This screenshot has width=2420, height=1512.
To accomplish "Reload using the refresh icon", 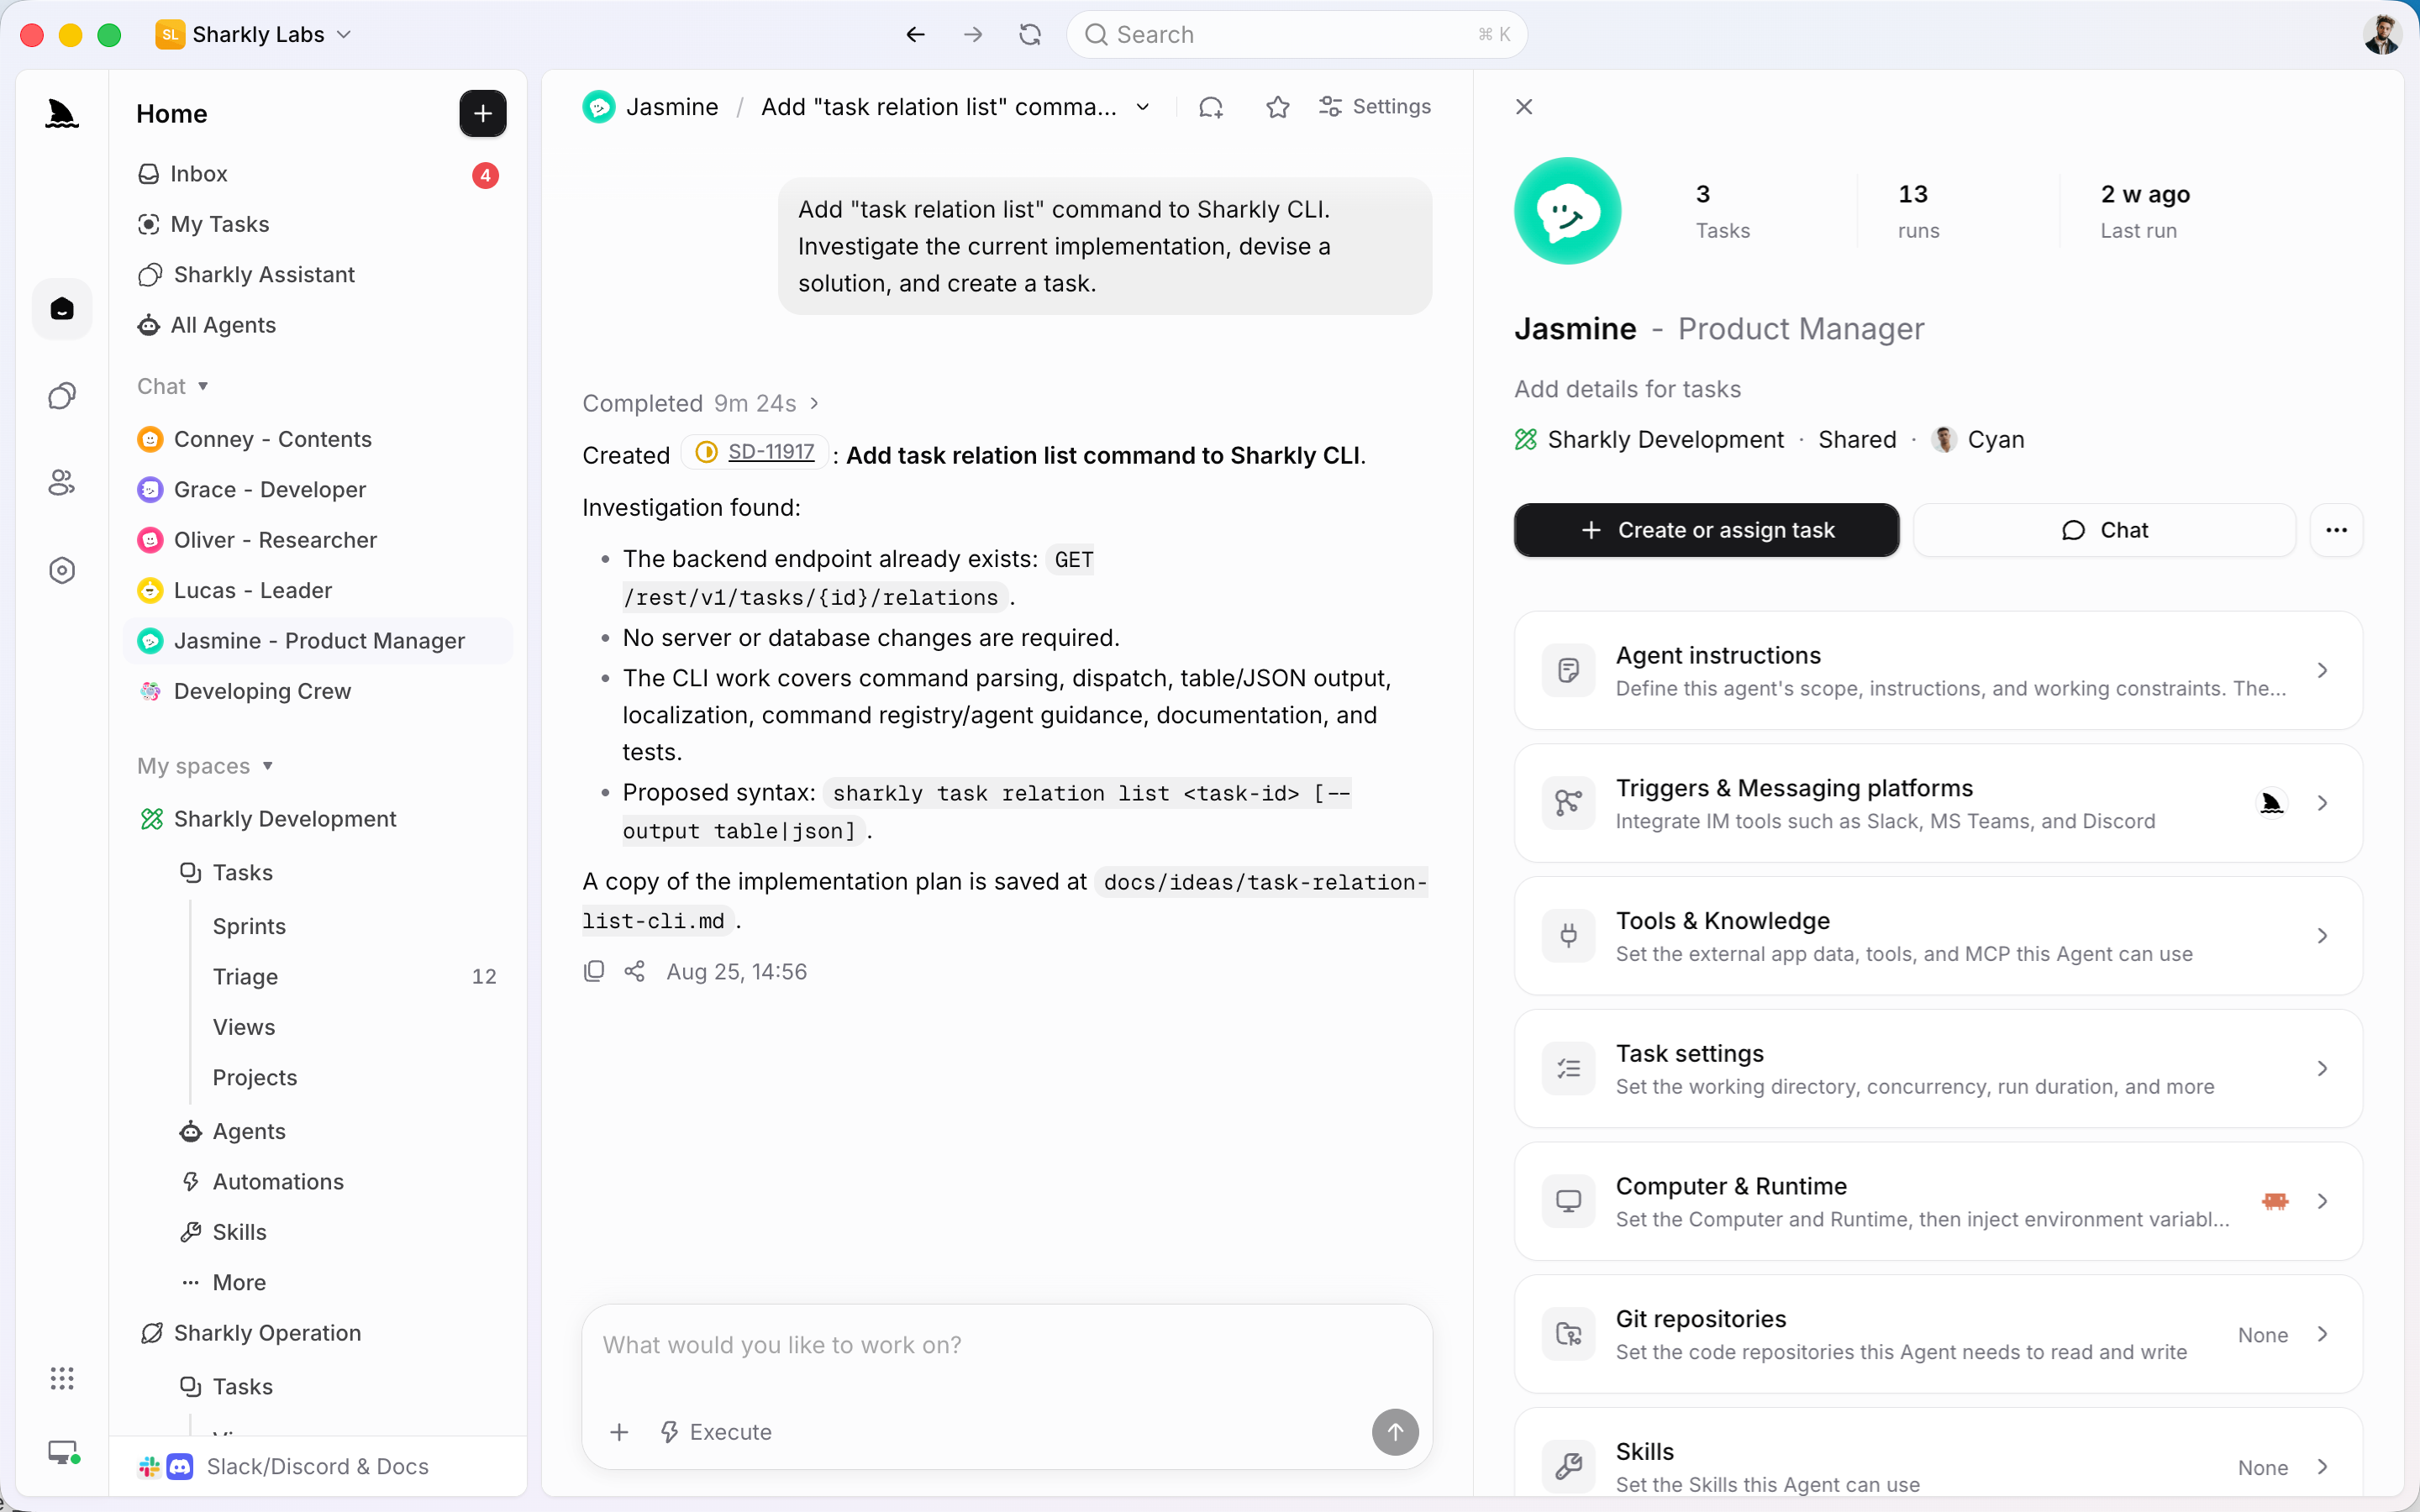I will (1030, 35).
